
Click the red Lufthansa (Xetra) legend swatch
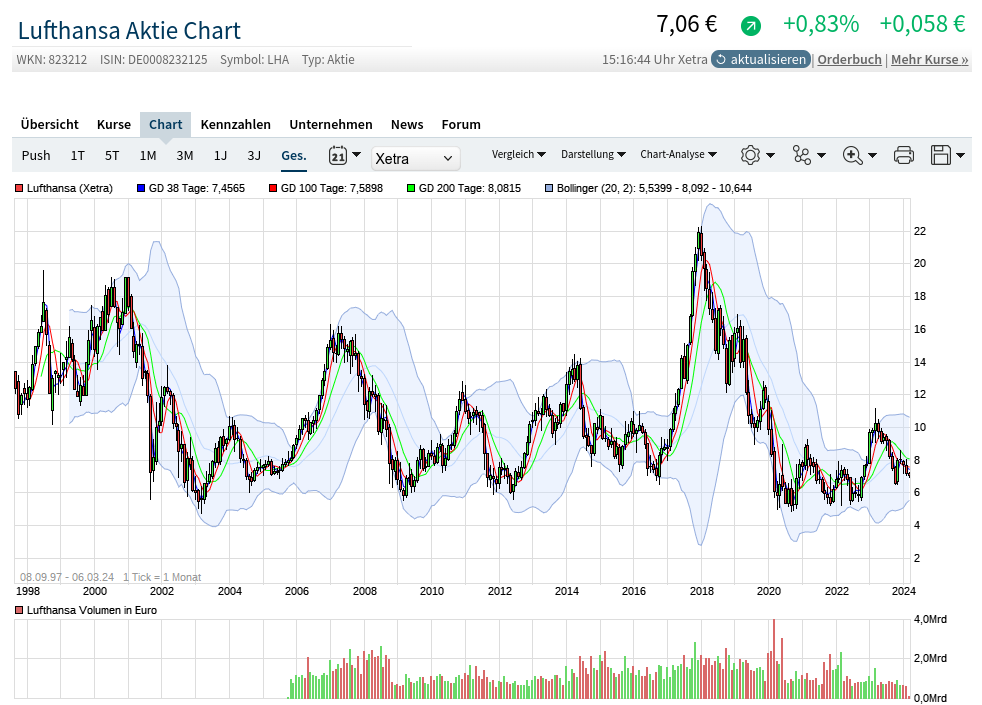click(19, 188)
